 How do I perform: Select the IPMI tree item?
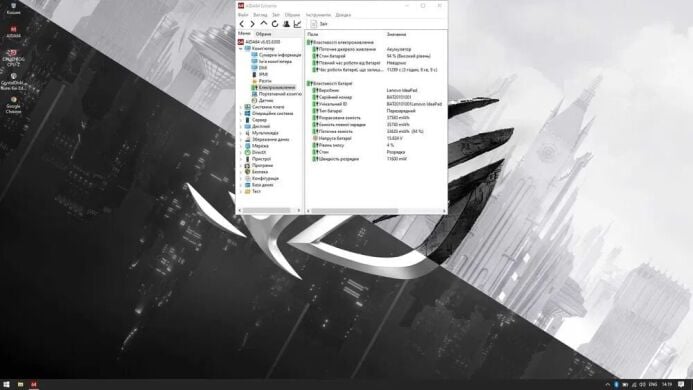(260, 75)
